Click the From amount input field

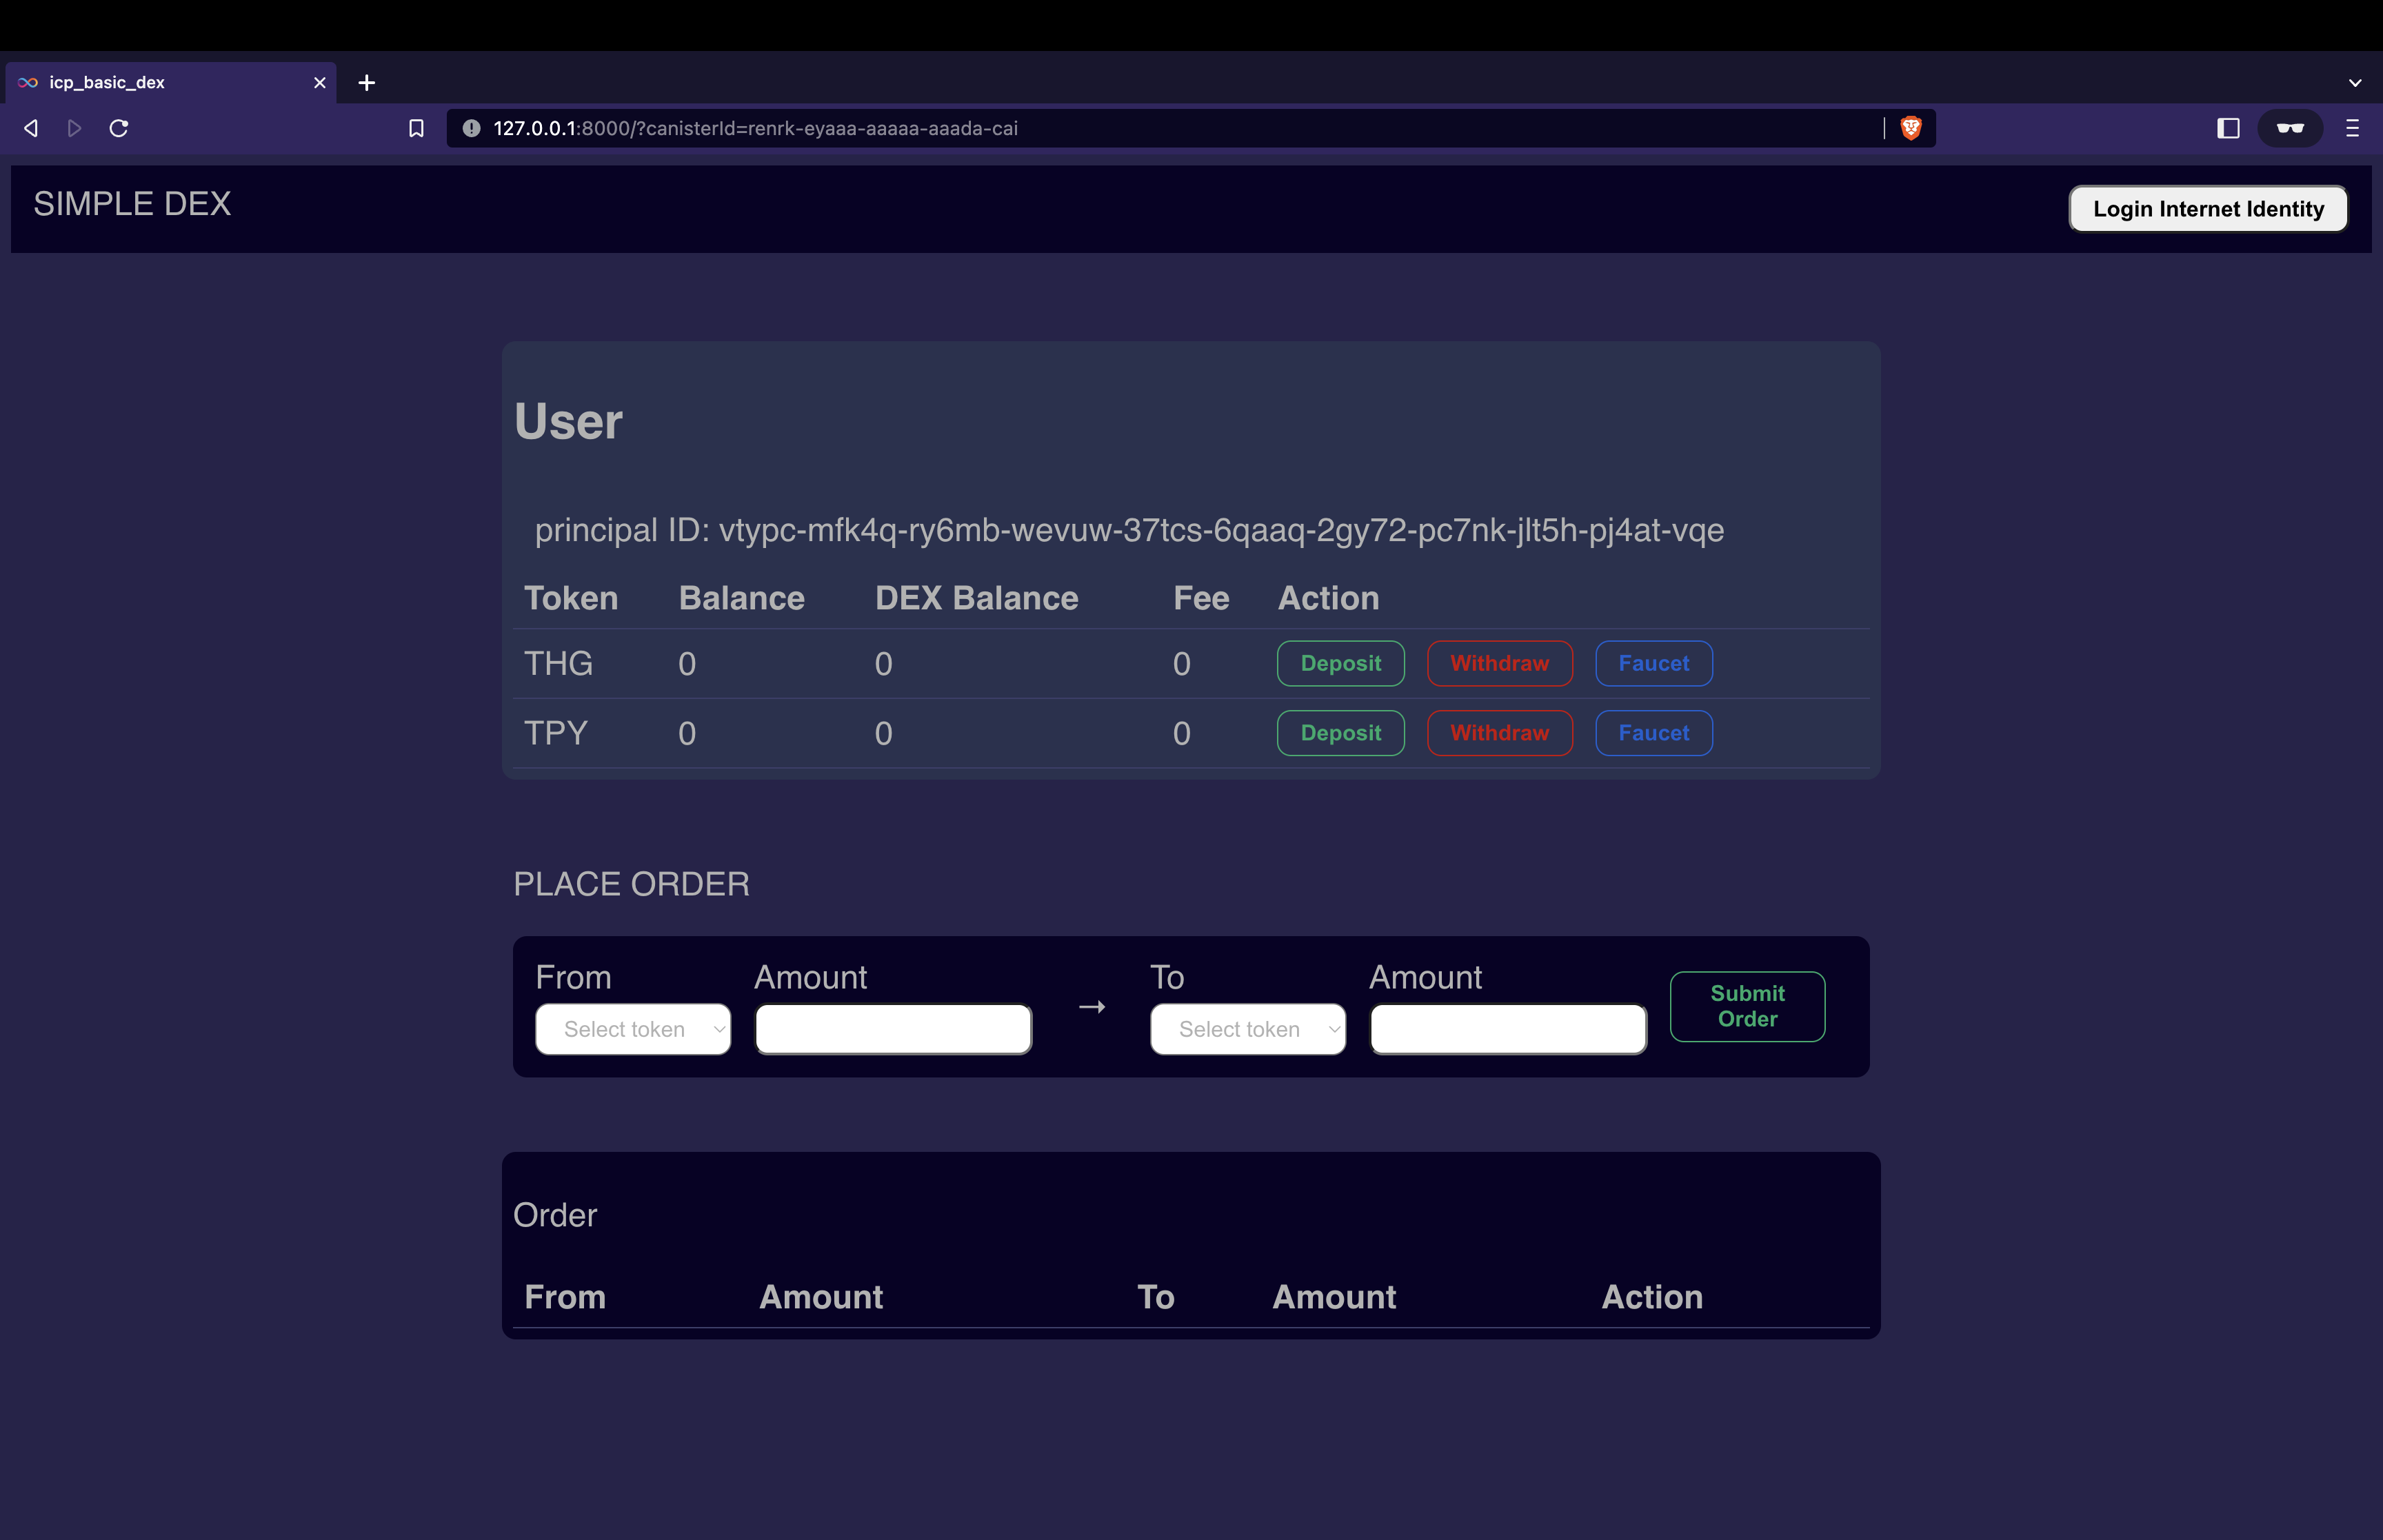(x=893, y=1029)
